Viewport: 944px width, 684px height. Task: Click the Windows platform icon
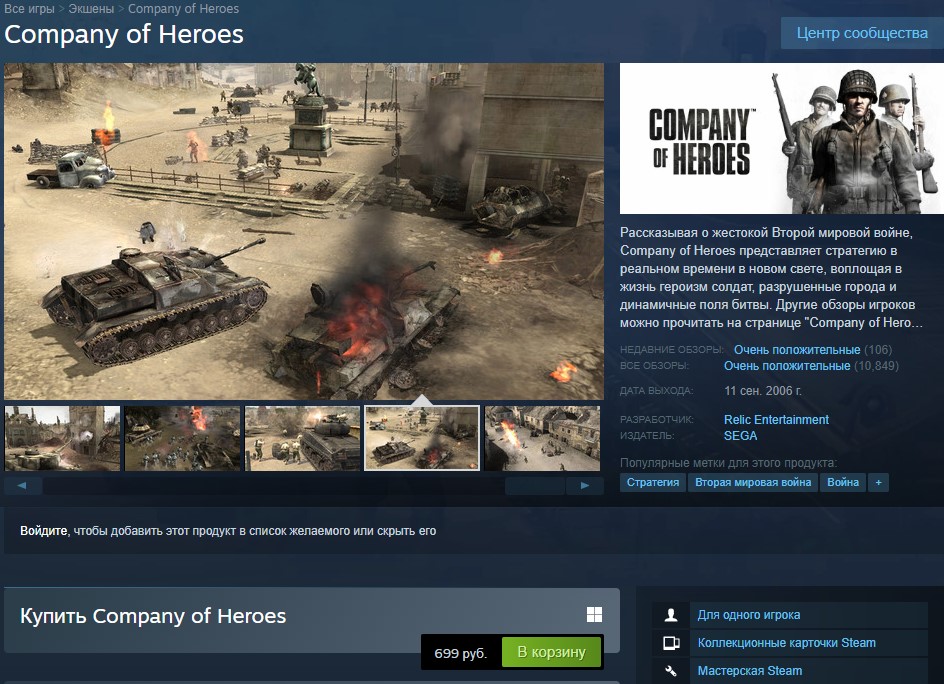point(594,614)
